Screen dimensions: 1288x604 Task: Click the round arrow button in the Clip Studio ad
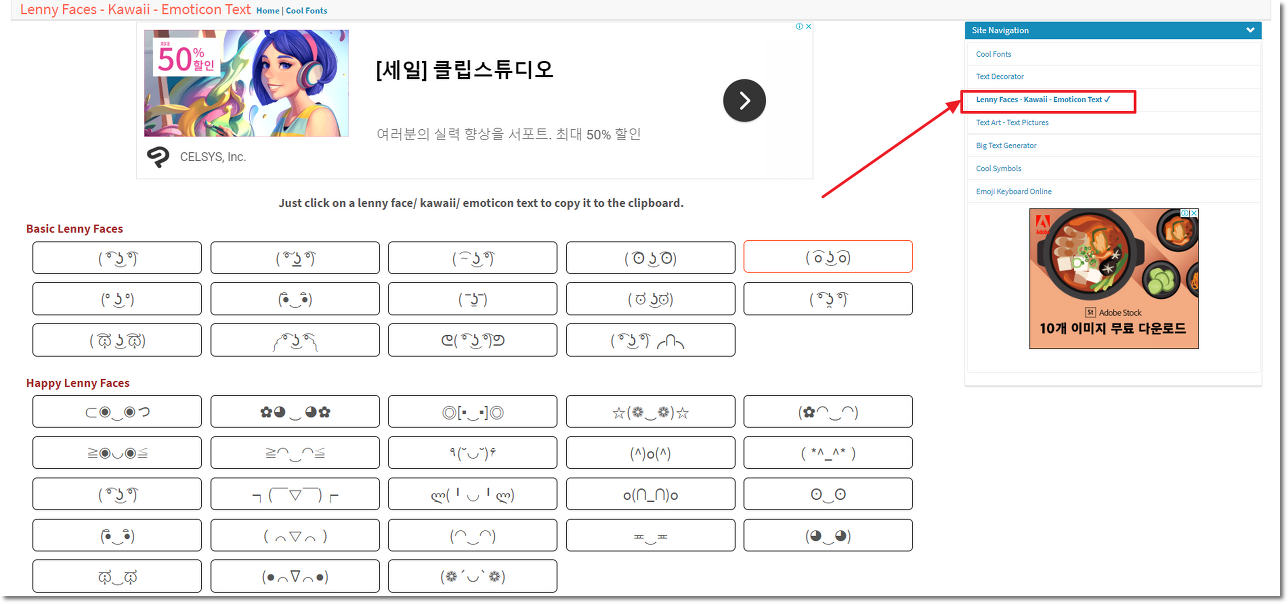click(x=744, y=101)
